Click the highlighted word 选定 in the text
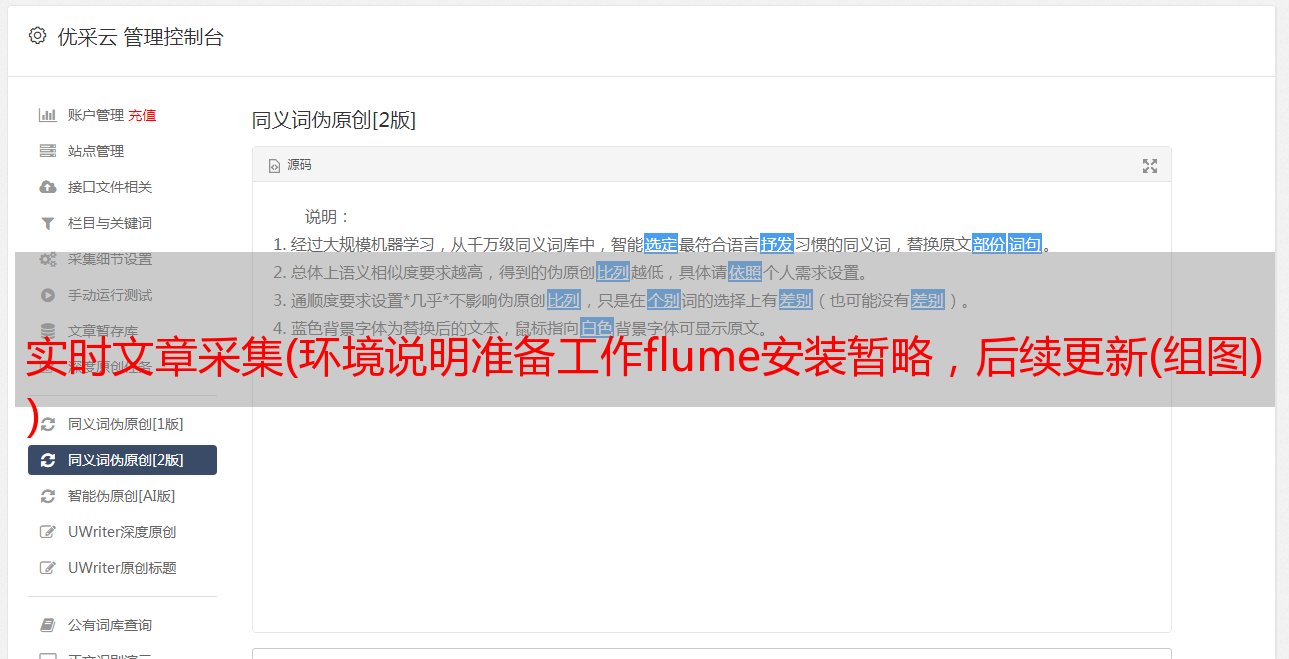This screenshot has height=659, width=1289. pyautogui.click(x=661, y=244)
